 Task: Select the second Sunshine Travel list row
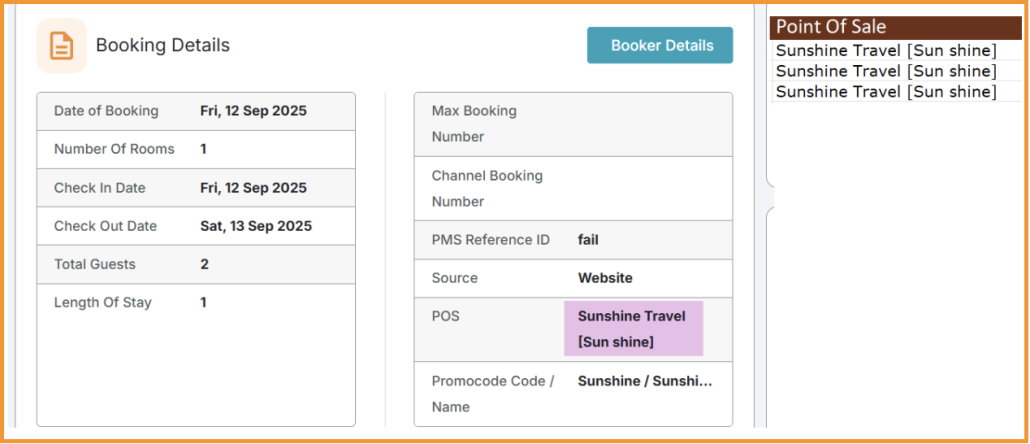tap(886, 71)
